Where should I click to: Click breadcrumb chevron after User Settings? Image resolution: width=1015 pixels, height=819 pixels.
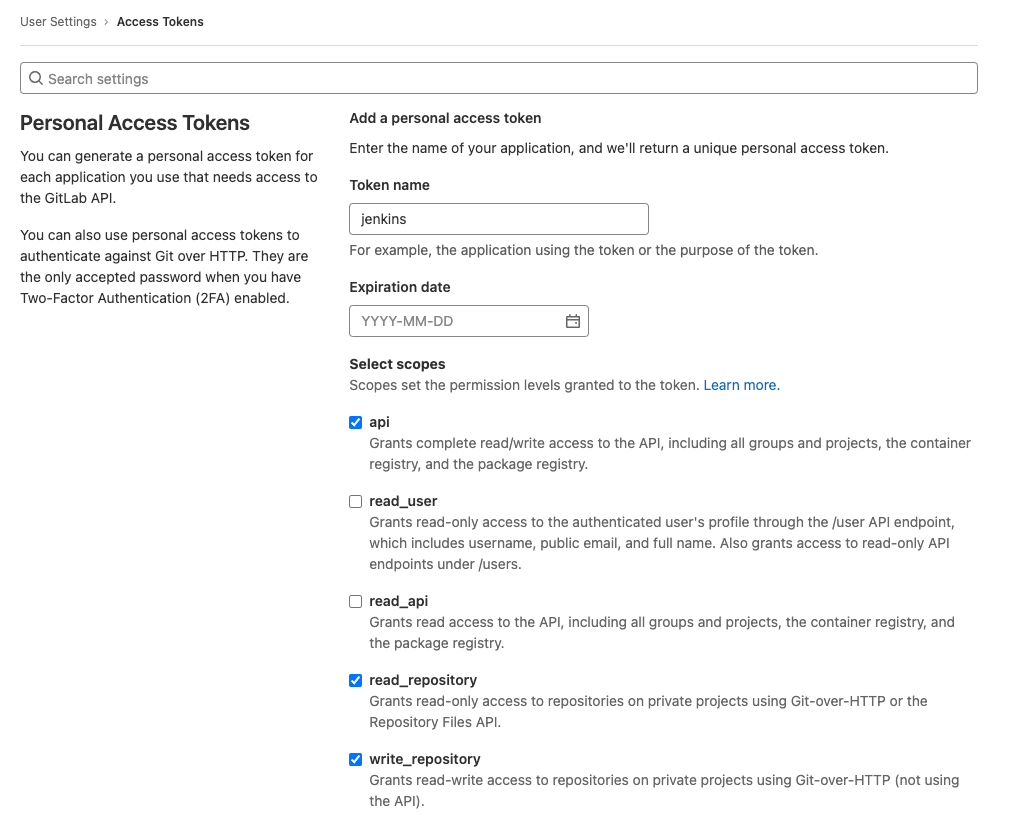pyautogui.click(x=107, y=22)
